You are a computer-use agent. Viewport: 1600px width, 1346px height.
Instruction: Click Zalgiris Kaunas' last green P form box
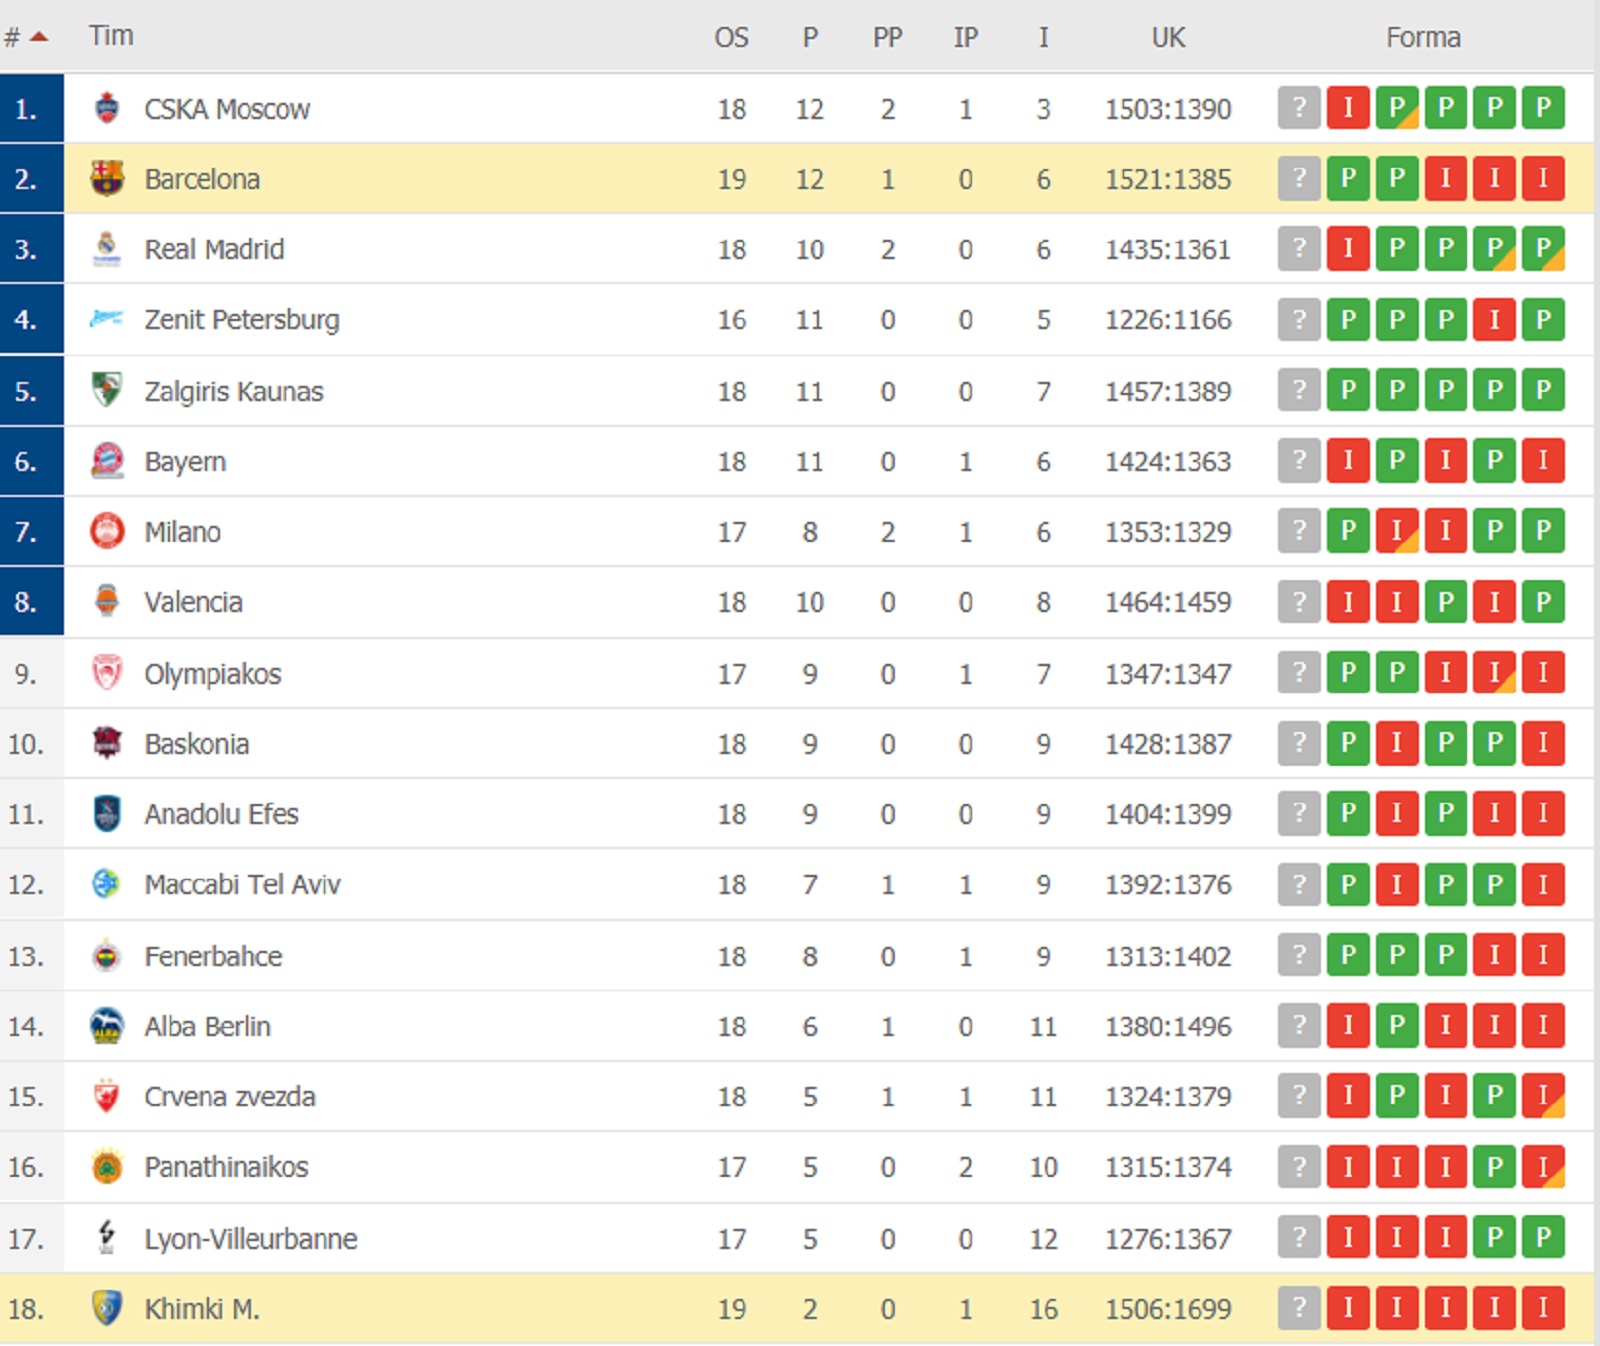tap(1543, 390)
